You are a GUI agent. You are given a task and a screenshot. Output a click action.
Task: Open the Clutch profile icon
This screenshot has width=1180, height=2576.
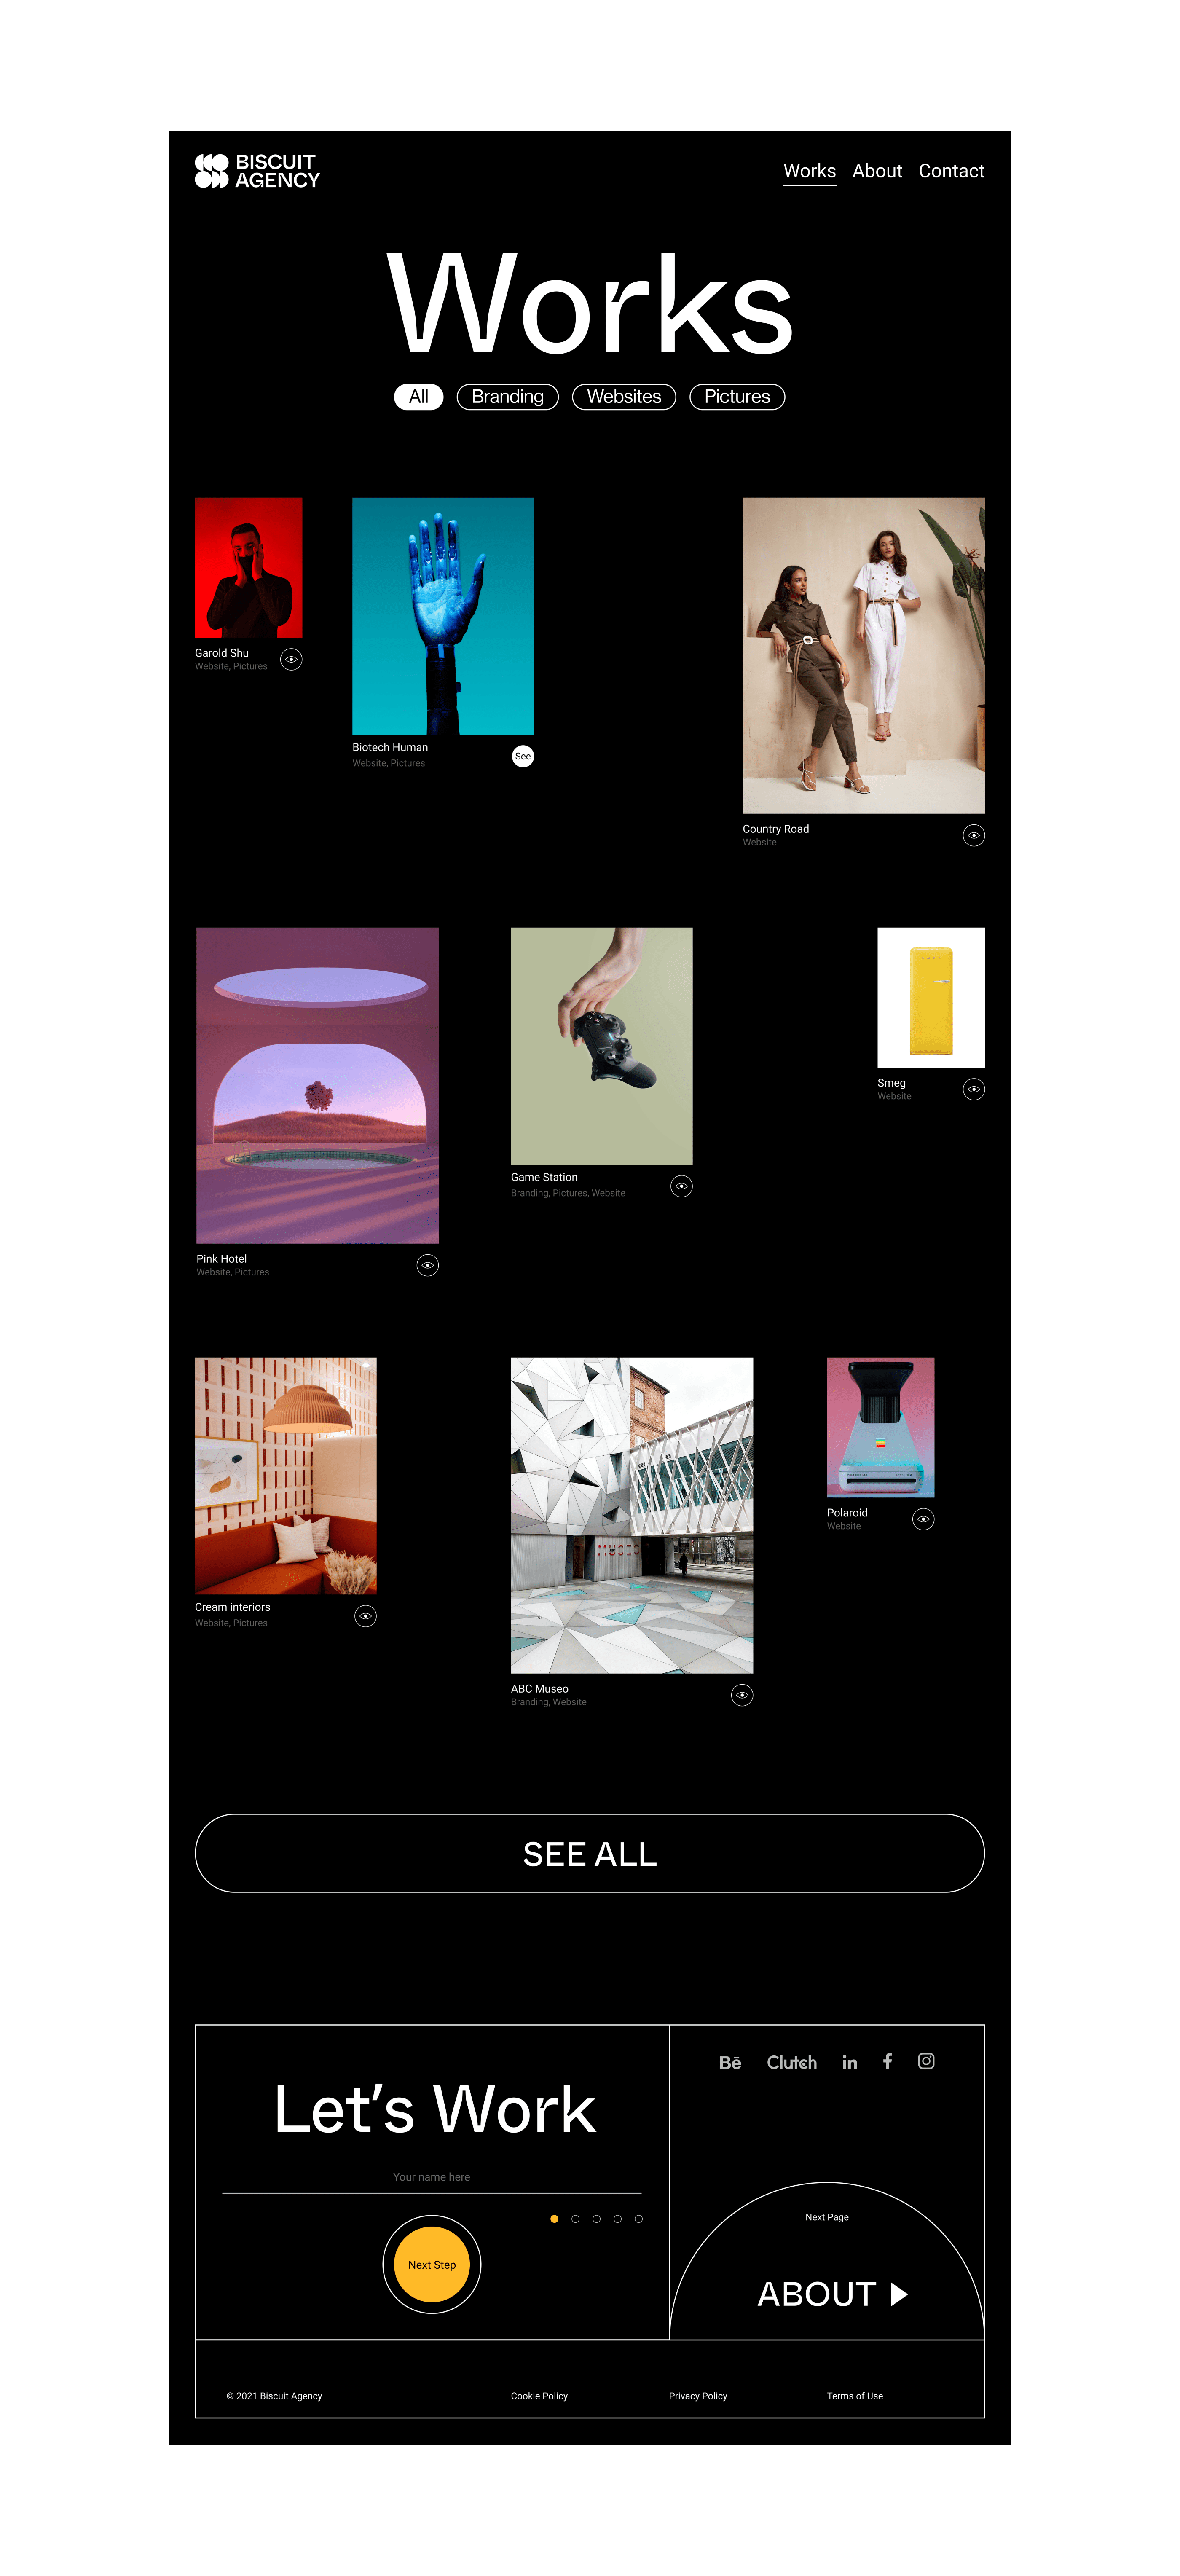(x=791, y=2062)
